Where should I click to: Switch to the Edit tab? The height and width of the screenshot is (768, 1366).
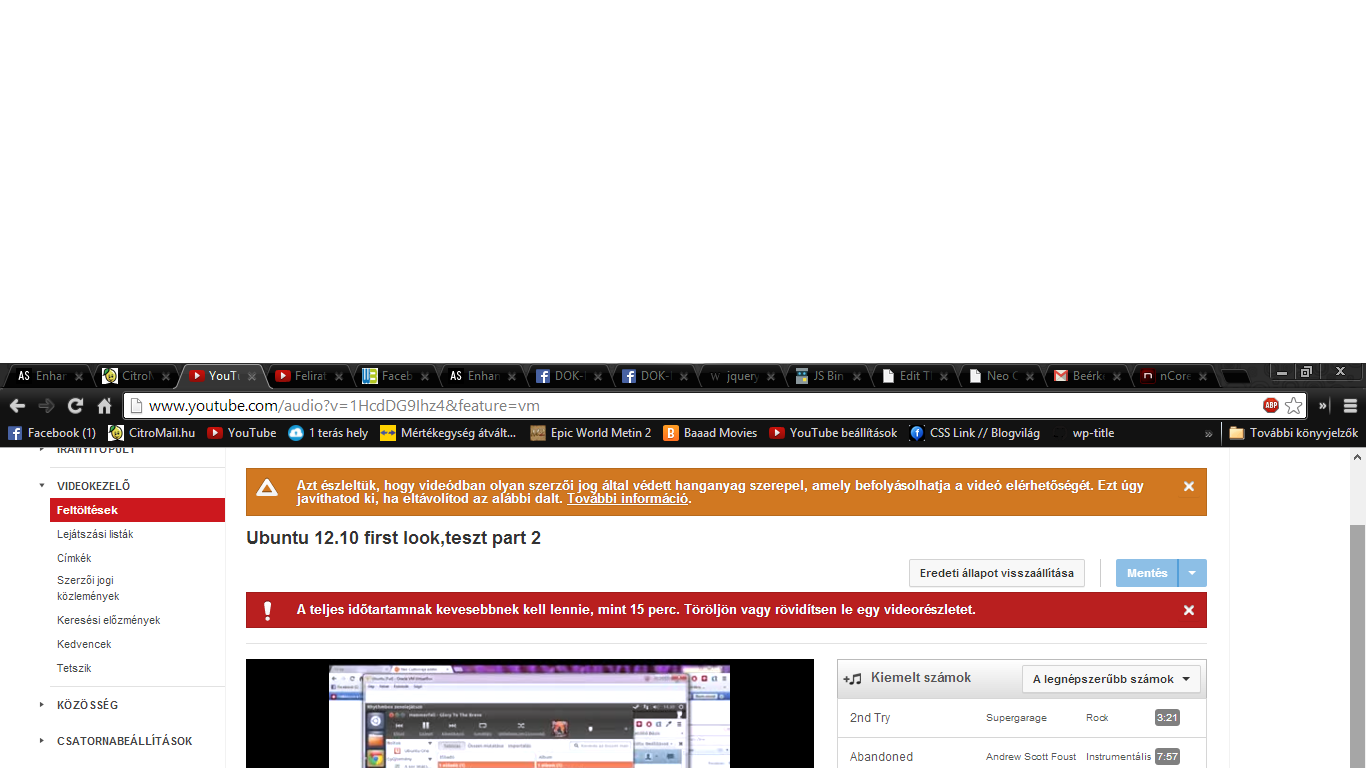915,376
